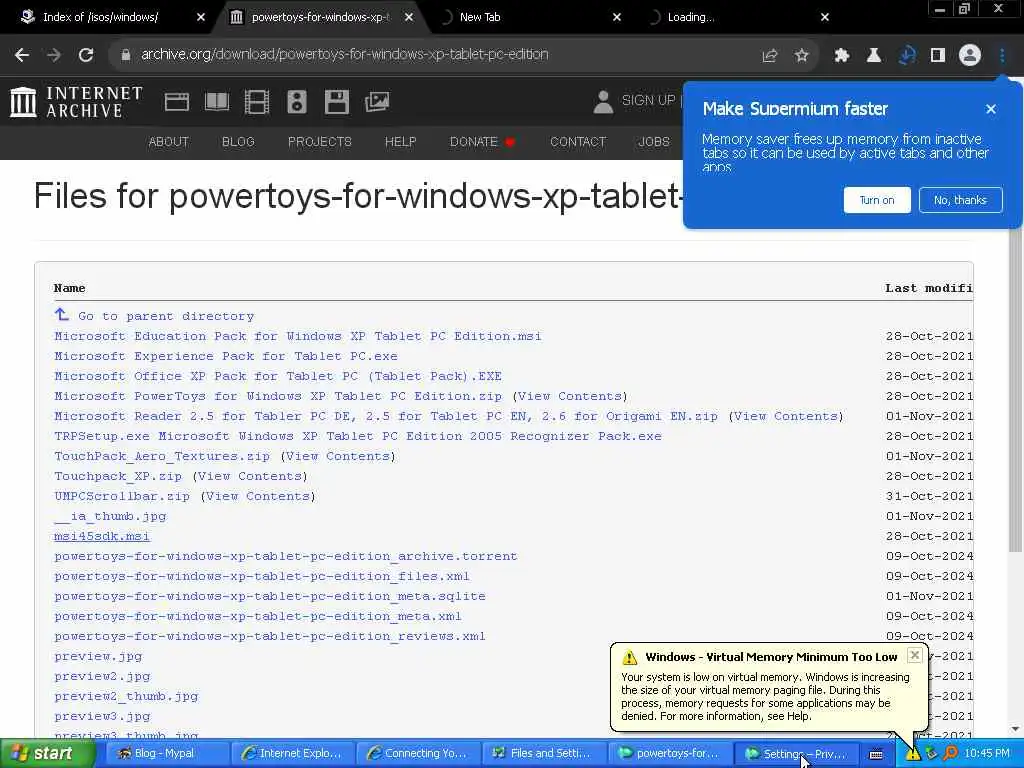Open the powertoys _meta.sqlite file
Screen dimensions: 1024x768
click(x=270, y=596)
